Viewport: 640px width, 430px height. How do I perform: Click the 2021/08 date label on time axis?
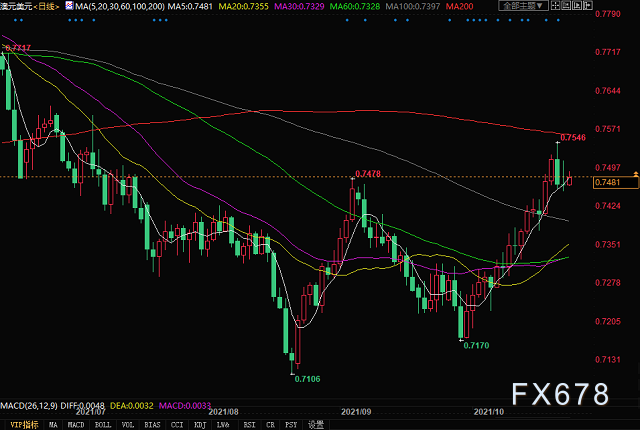click(x=224, y=412)
